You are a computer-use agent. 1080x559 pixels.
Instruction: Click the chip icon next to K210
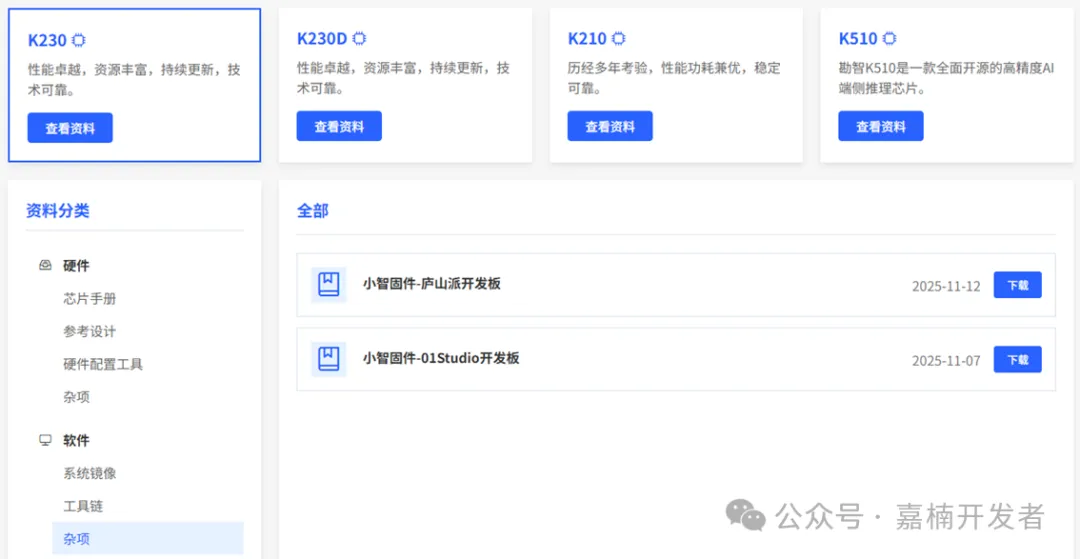619,39
